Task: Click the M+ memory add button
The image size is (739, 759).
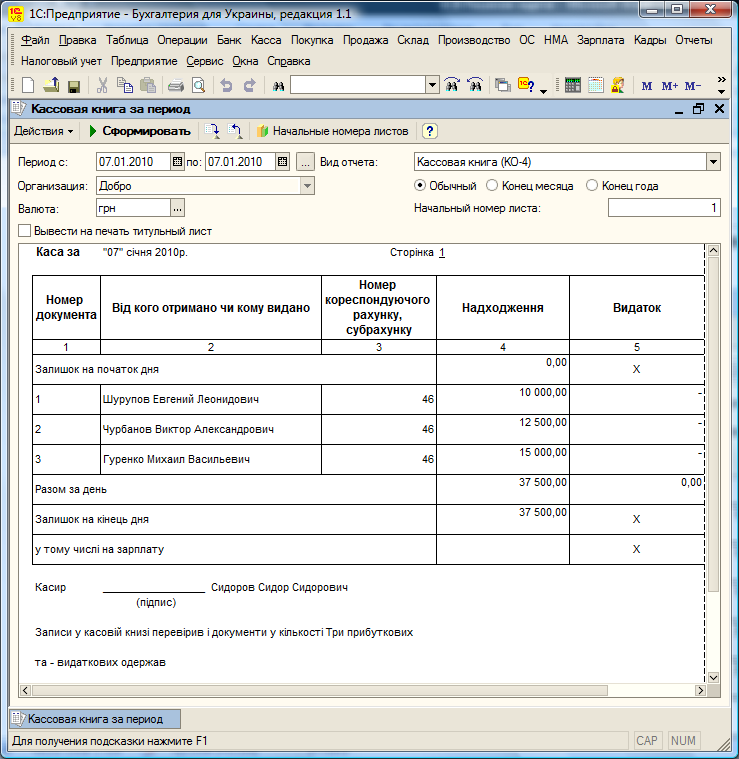Action: [669, 86]
